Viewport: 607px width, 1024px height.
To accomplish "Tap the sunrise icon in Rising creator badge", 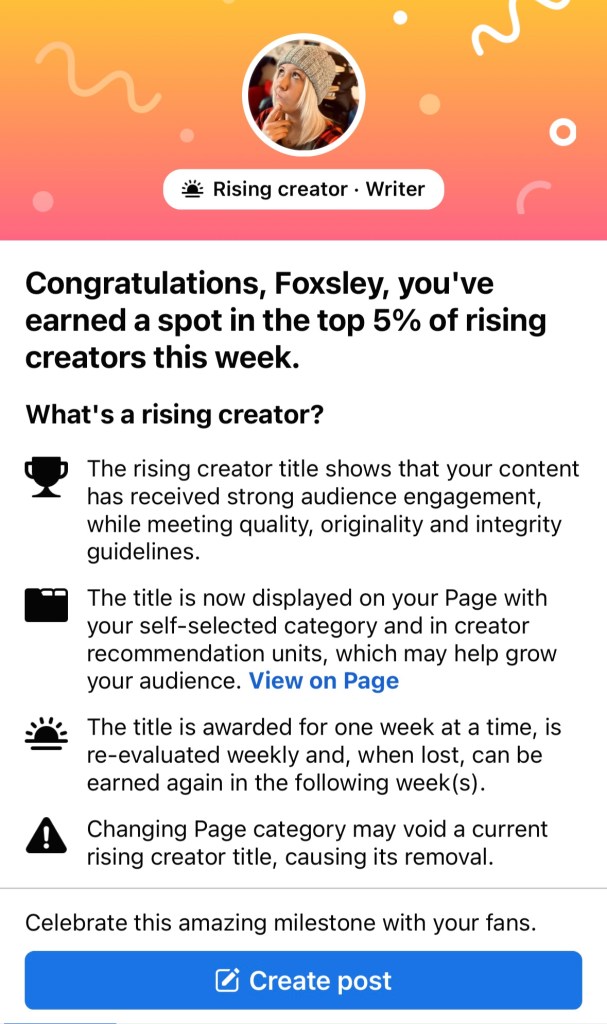I will click(193, 189).
